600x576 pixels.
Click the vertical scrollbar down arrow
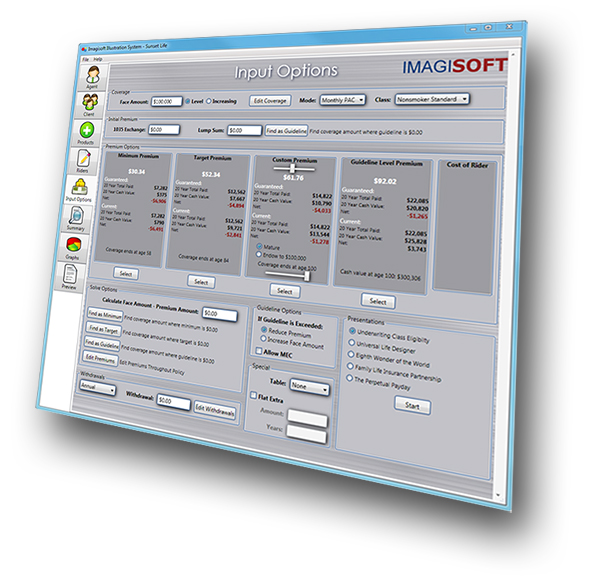498,495
